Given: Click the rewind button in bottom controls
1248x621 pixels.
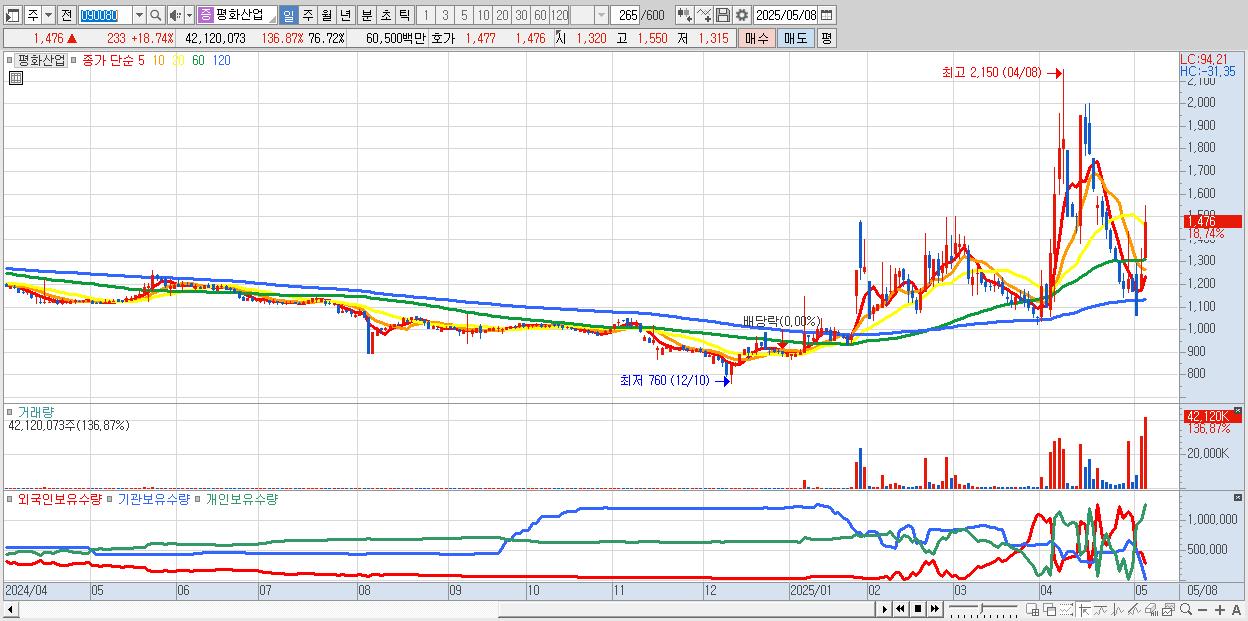Looking at the screenshot, I should (x=900, y=609).
